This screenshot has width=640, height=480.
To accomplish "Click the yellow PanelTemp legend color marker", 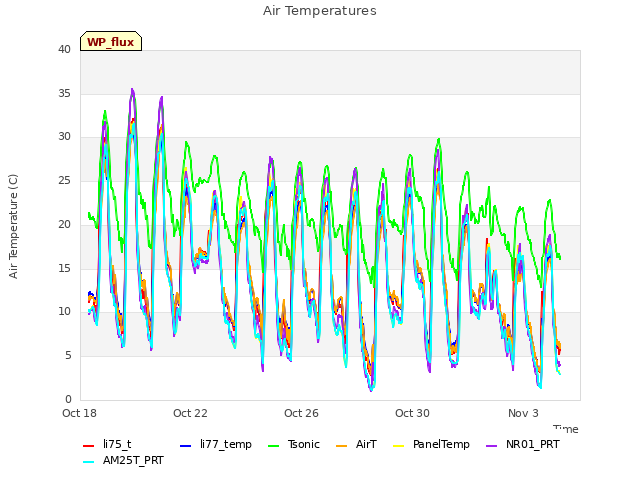I will [x=398, y=446].
